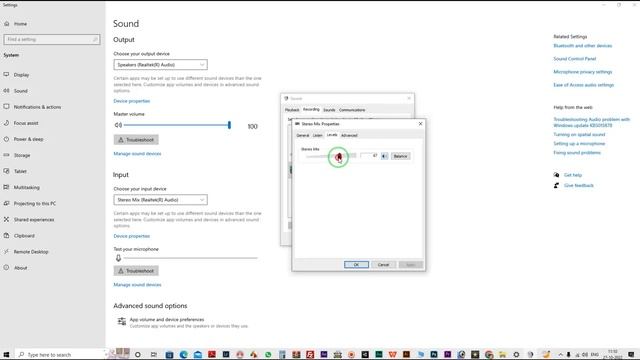Cancel the Stereo Mix Properties dialog
The width and height of the screenshot is (640, 360).
pyautogui.click(x=383, y=264)
